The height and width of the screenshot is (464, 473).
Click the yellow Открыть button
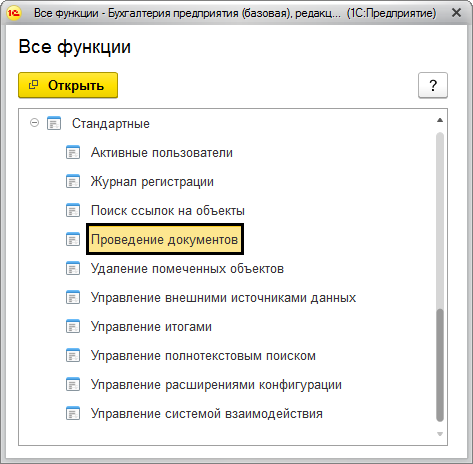(68, 85)
